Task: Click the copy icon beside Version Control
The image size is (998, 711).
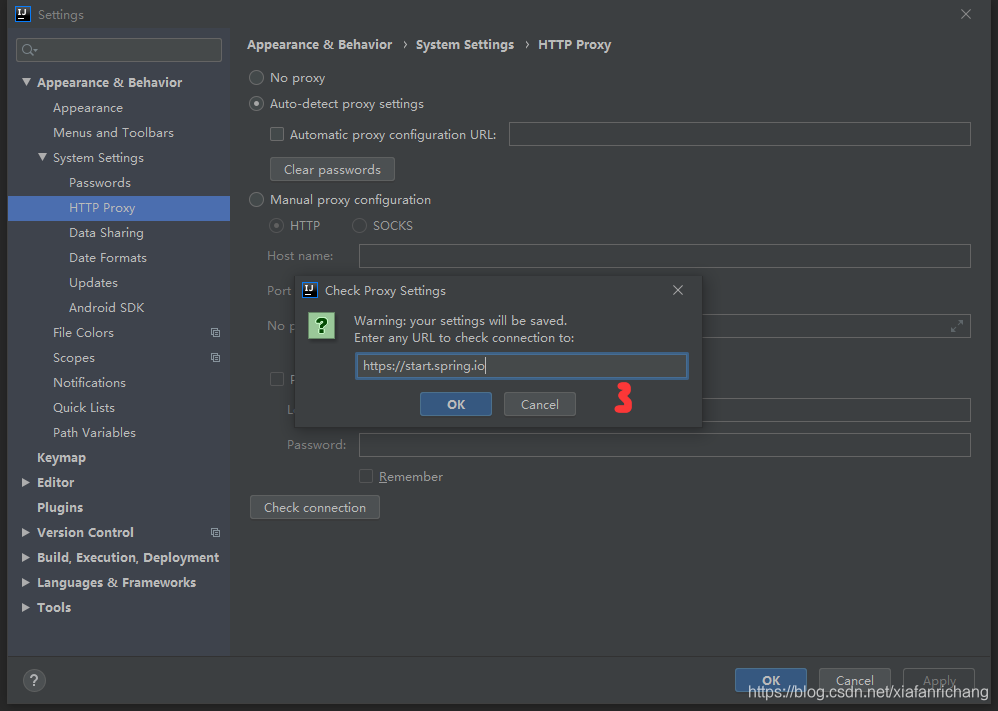Action: [215, 532]
